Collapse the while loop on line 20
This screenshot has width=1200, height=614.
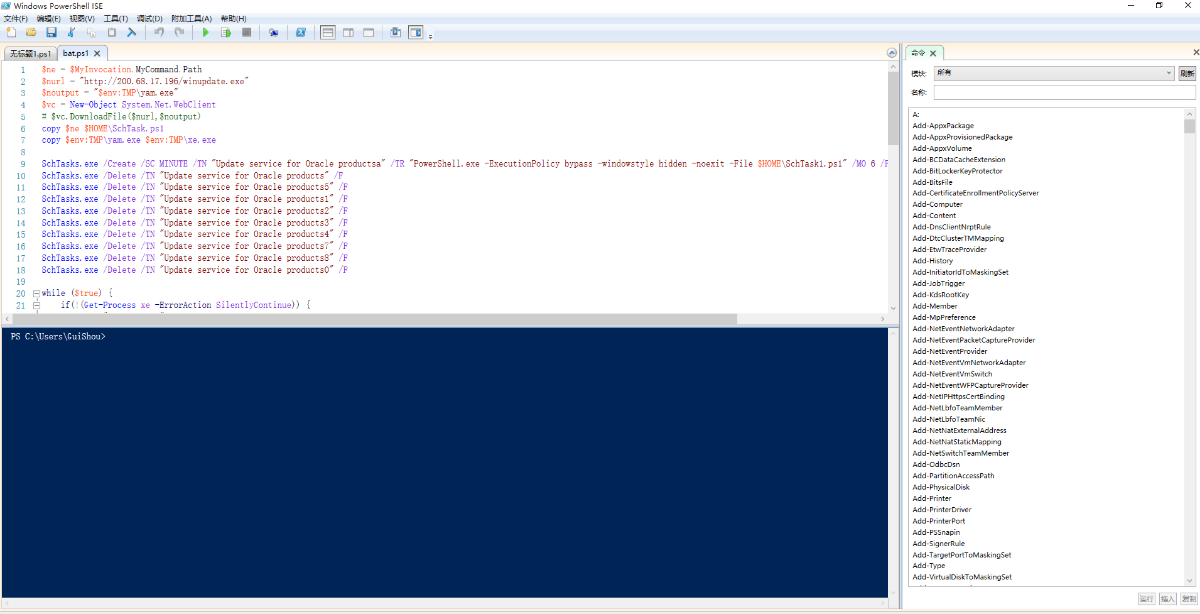36,293
